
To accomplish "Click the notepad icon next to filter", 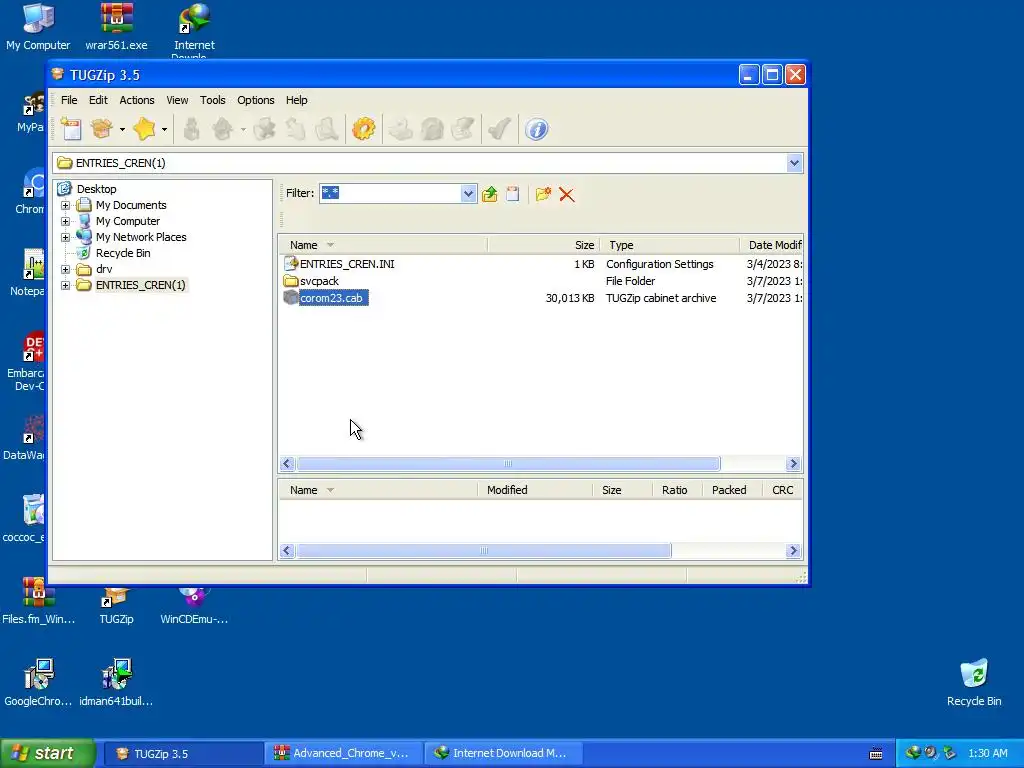I will 513,194.
